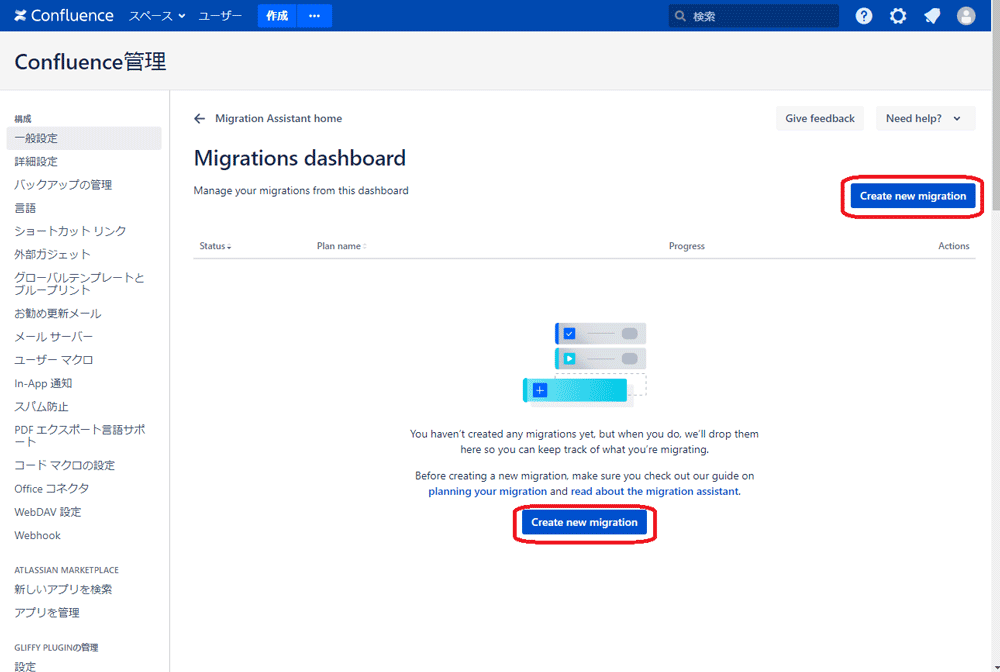Click the Confluence logo in the header
This screenshot has width=1000, height=672.
point(64,15)
